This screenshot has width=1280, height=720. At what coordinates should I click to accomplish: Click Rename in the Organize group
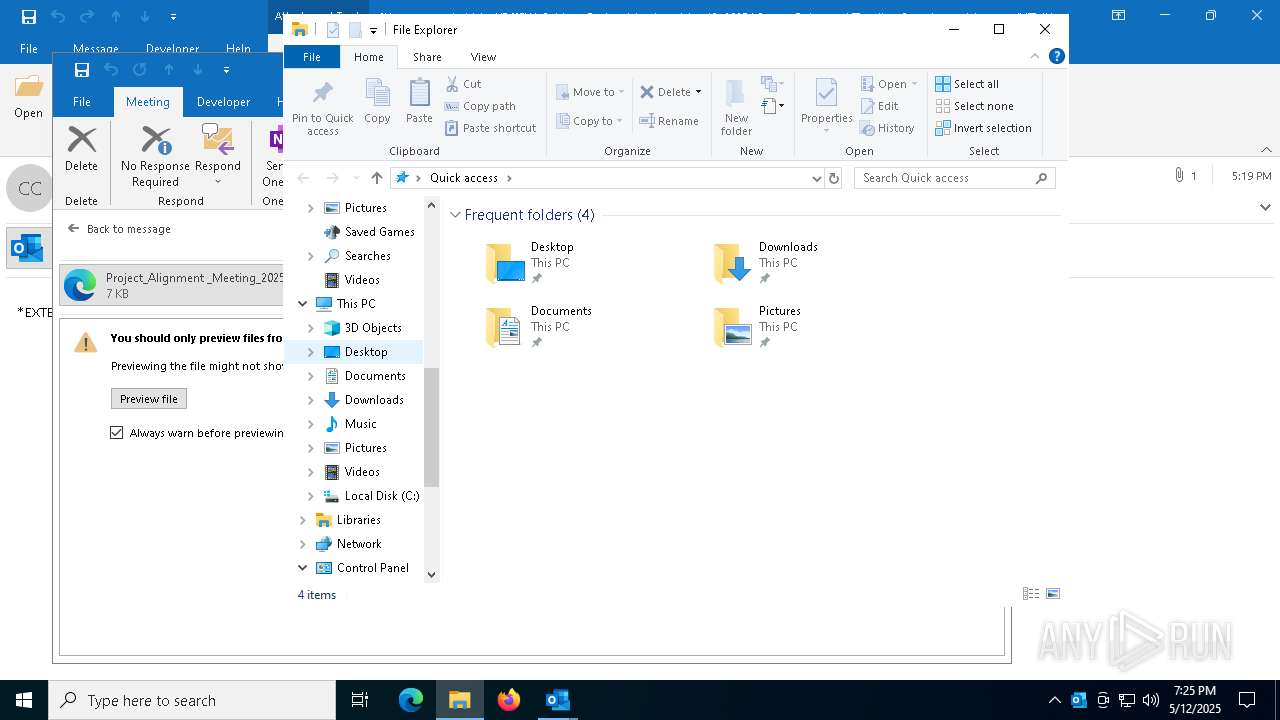669,121
